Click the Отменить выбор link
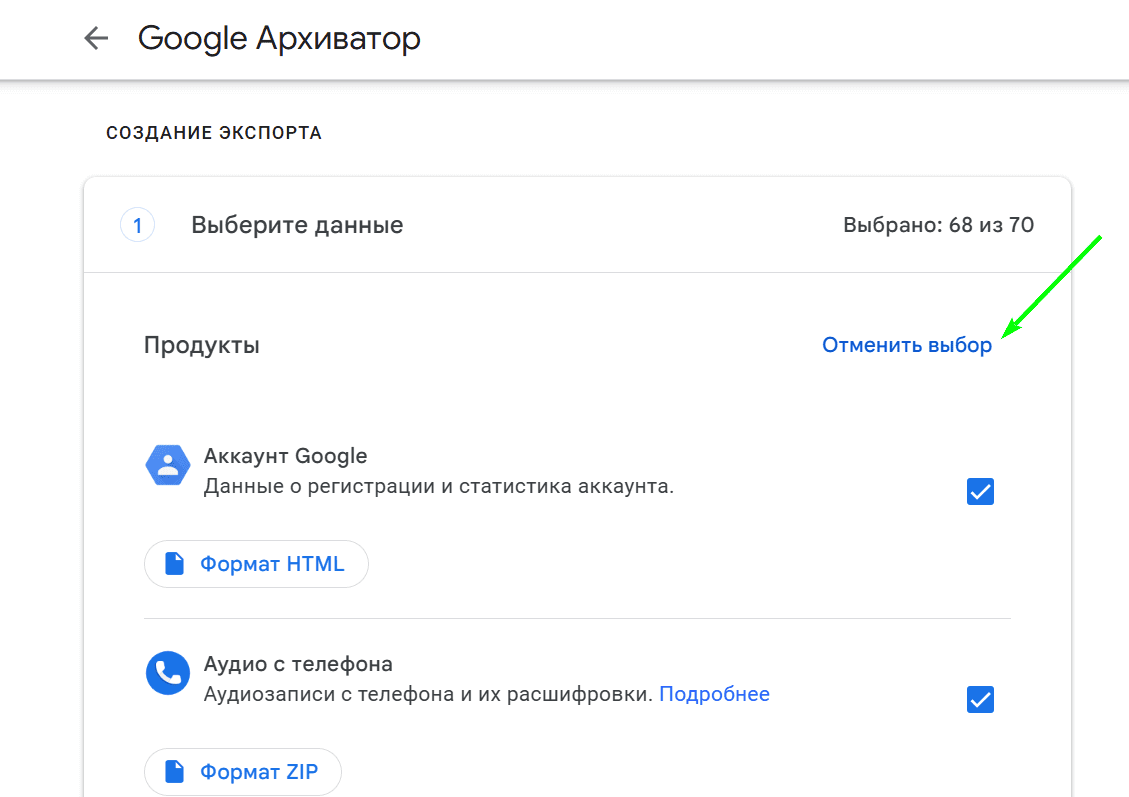Image resolution: width=1129 pixels, height=797 pixels. 907,346
